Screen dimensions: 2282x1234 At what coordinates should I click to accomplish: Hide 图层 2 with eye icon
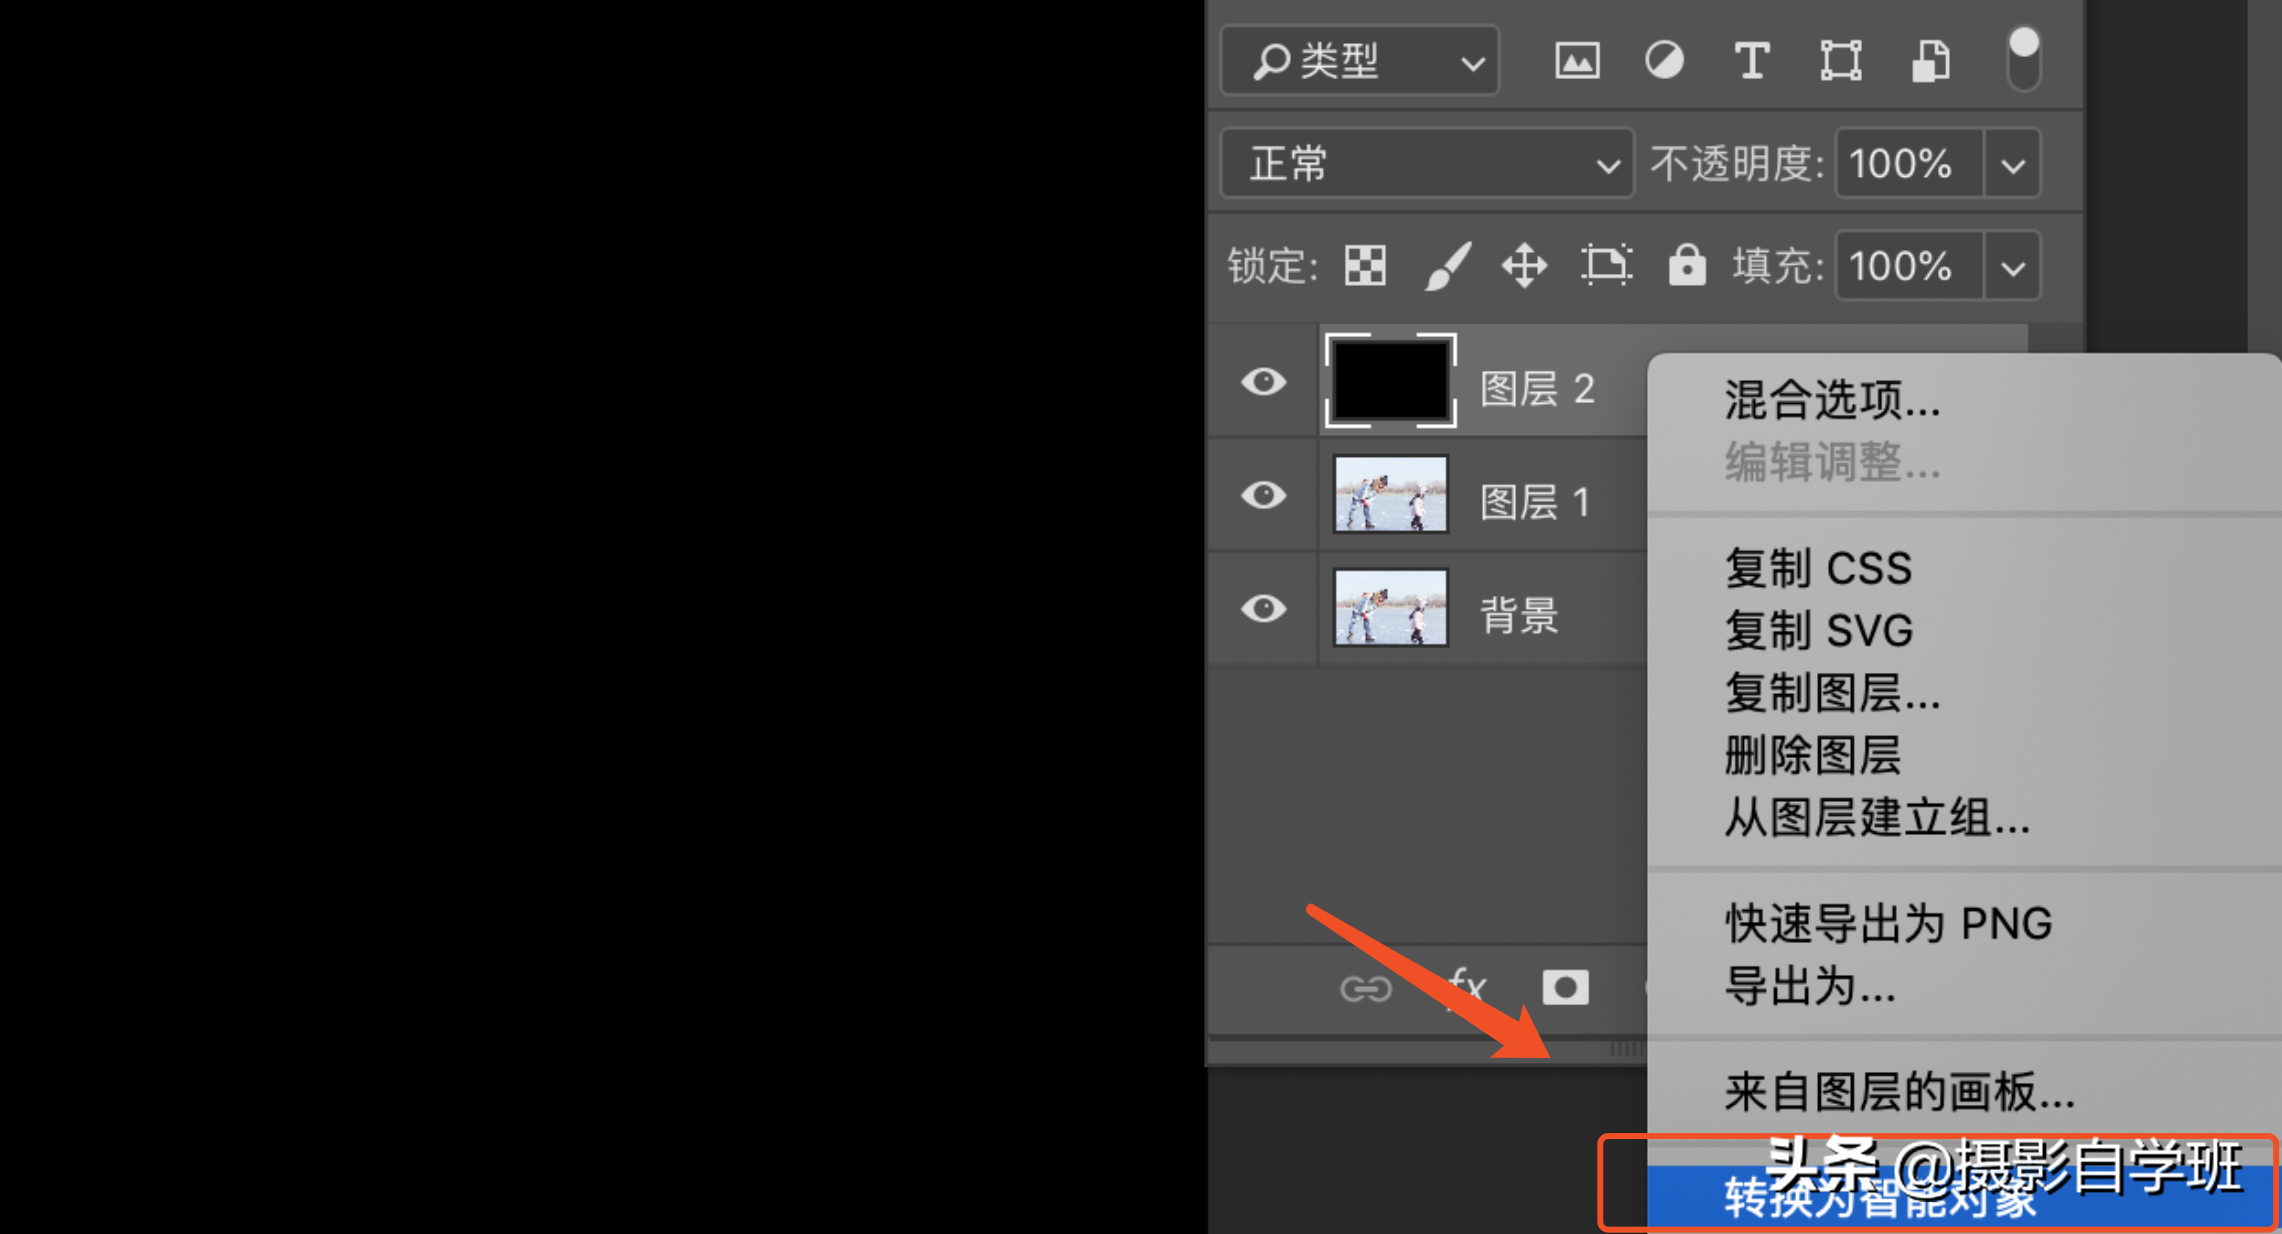click(x=1263, y=382)
